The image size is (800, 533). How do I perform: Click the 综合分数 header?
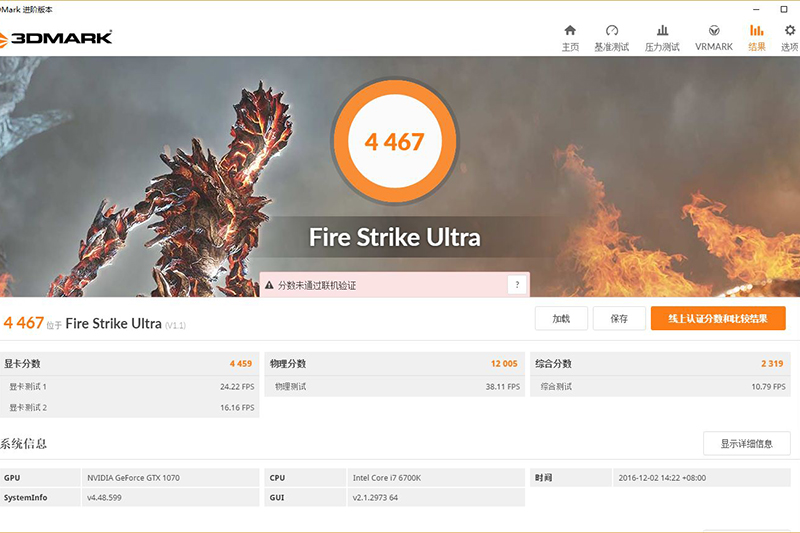[x=553, y=364]
